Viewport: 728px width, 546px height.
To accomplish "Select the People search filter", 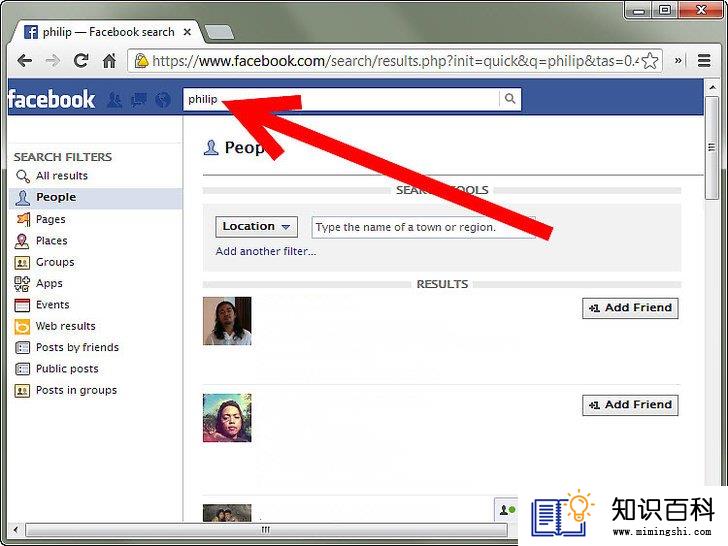I will 95,198.
